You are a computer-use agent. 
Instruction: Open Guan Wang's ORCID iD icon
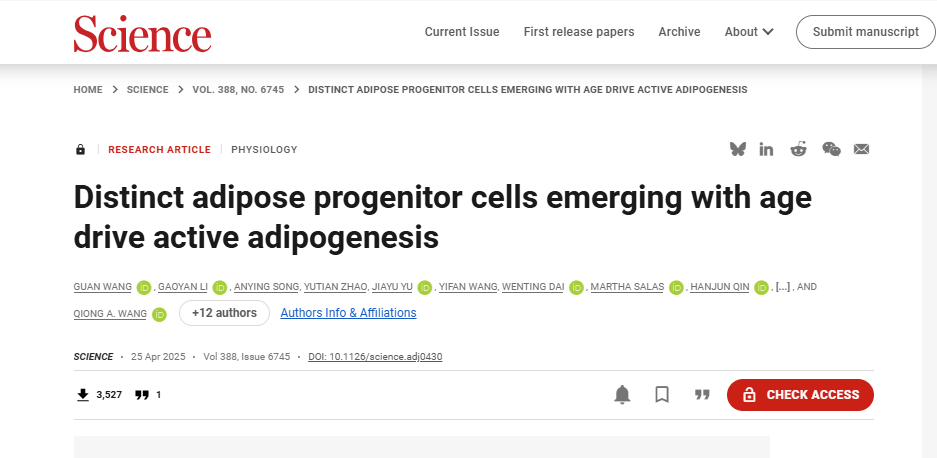[143, 288]
